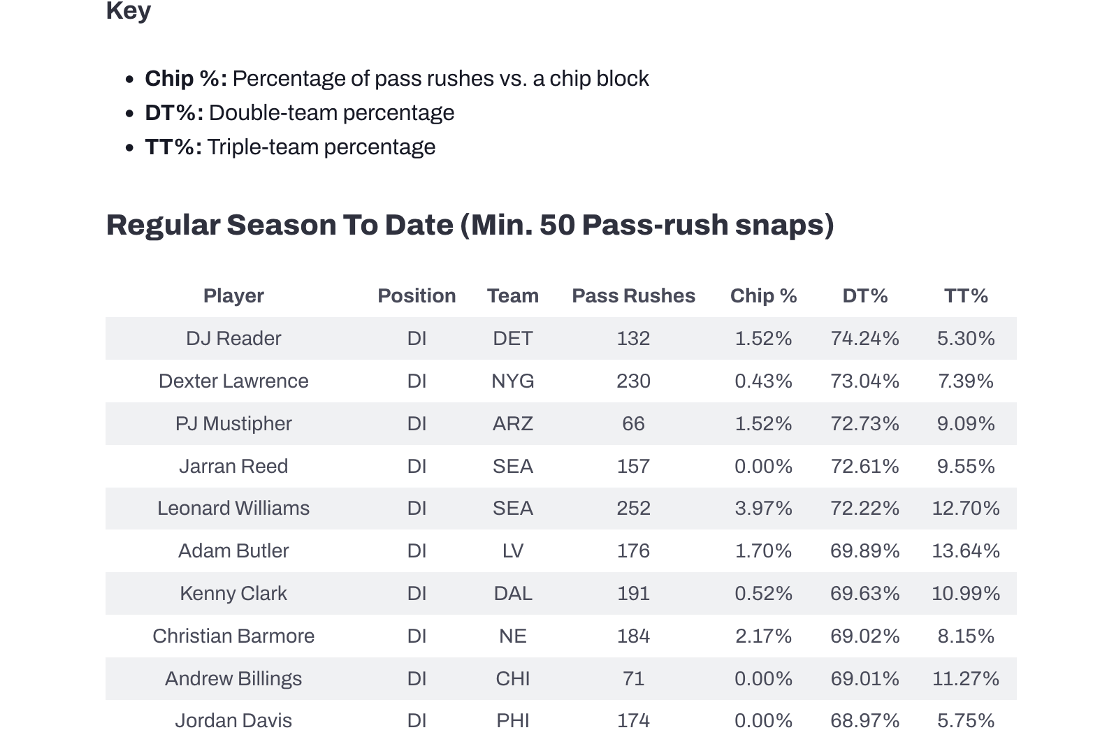
Task: Click the Team column header
Action: point(512,296)
